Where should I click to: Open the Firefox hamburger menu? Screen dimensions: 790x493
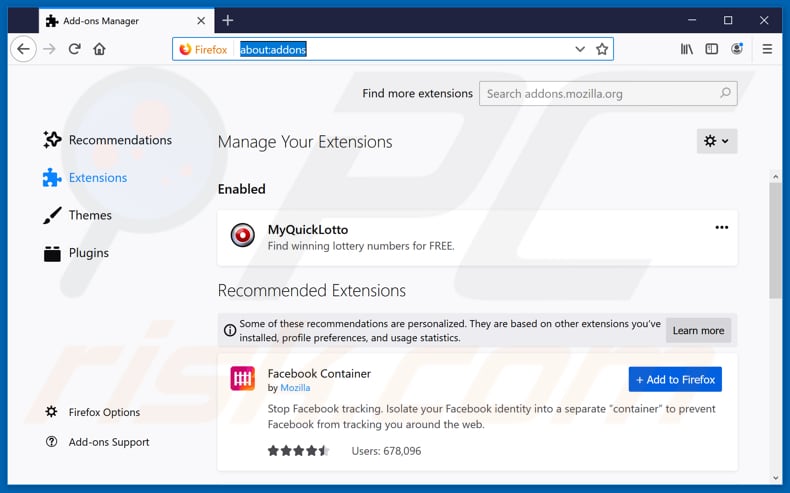767,49
